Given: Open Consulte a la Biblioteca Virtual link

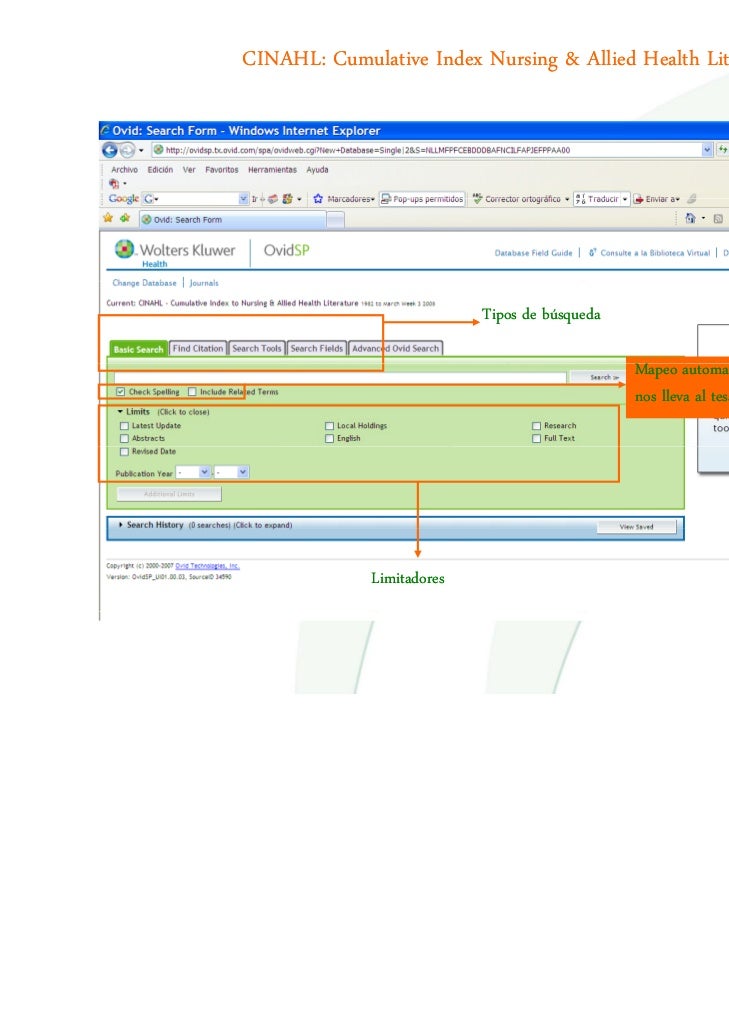Looking at the screenshot, I should [x=654, y=253].
